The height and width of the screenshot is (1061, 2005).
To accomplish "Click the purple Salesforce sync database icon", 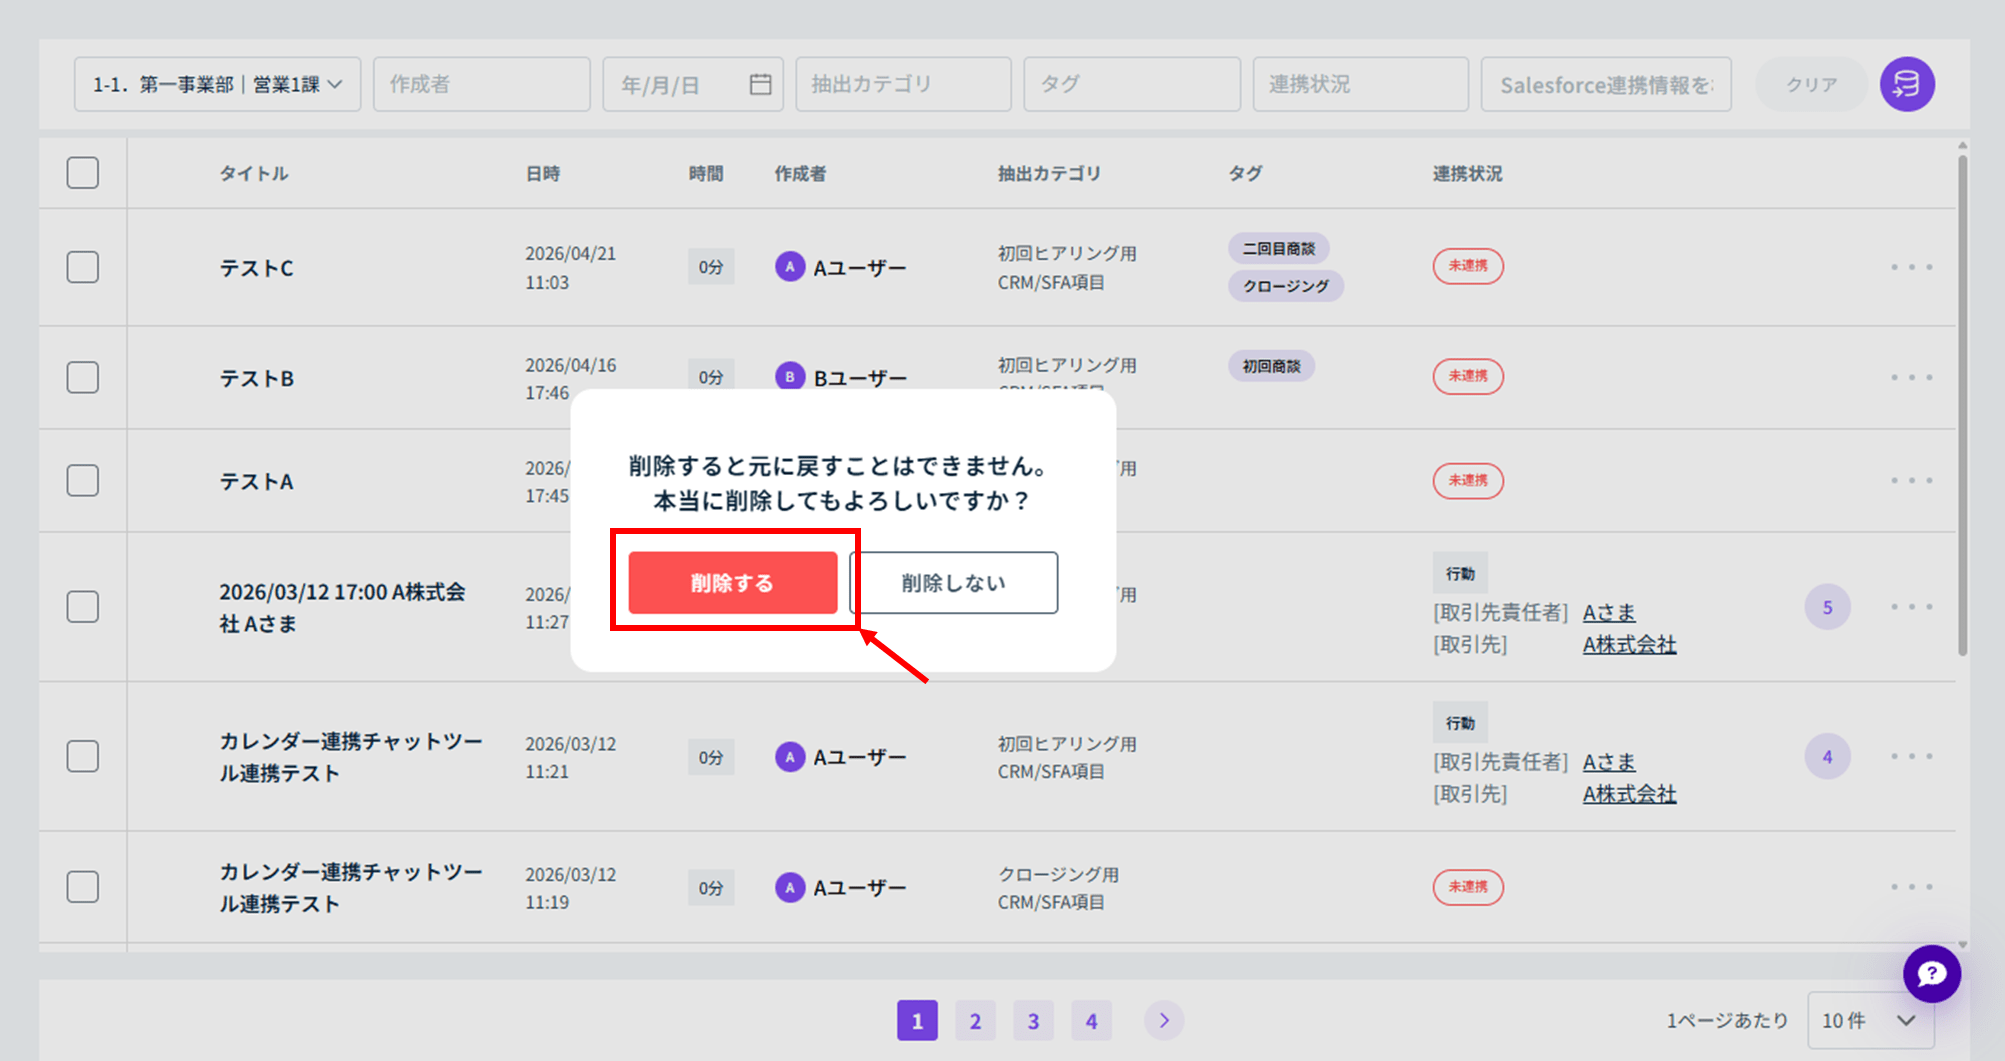I will pos(1906,84).
